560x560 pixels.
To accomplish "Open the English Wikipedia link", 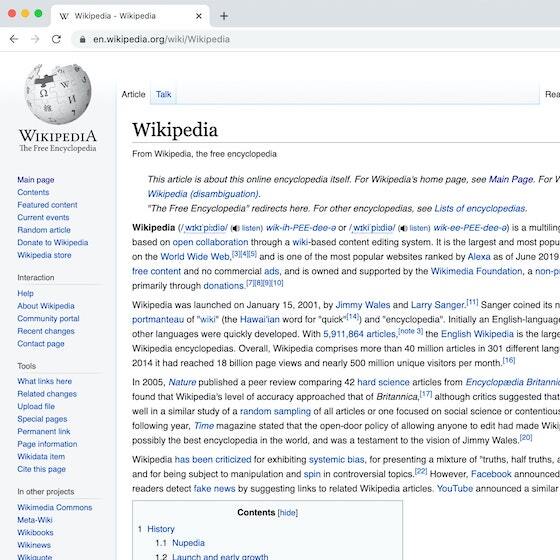I will pyautogui.click(x=477, y=334).
